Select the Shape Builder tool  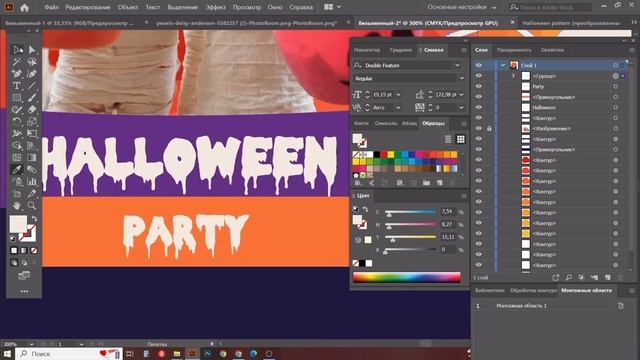17,145
